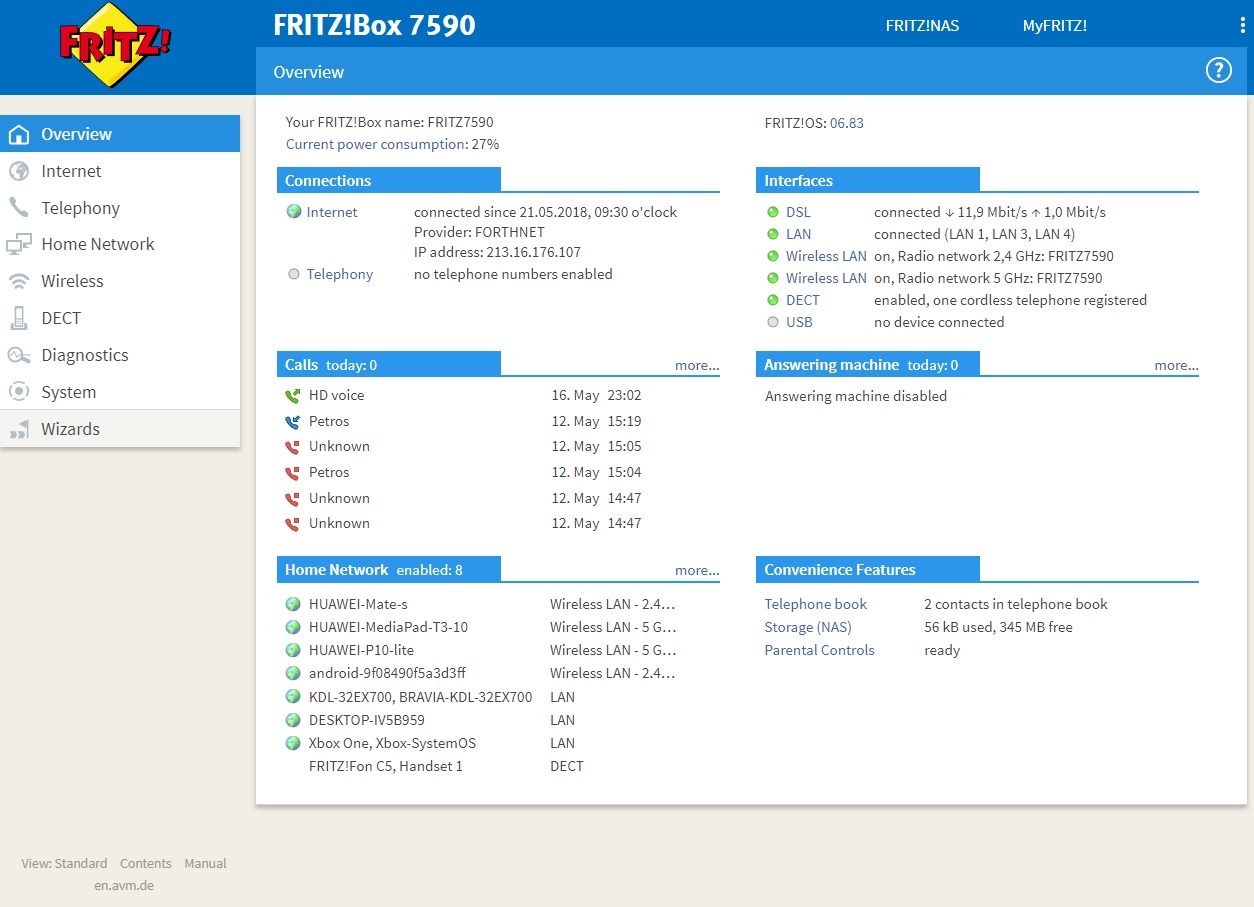Open the Diagnostics menu item
Image resolution: width=1254 pixels, height=907 pixels.
click(120, 355)
